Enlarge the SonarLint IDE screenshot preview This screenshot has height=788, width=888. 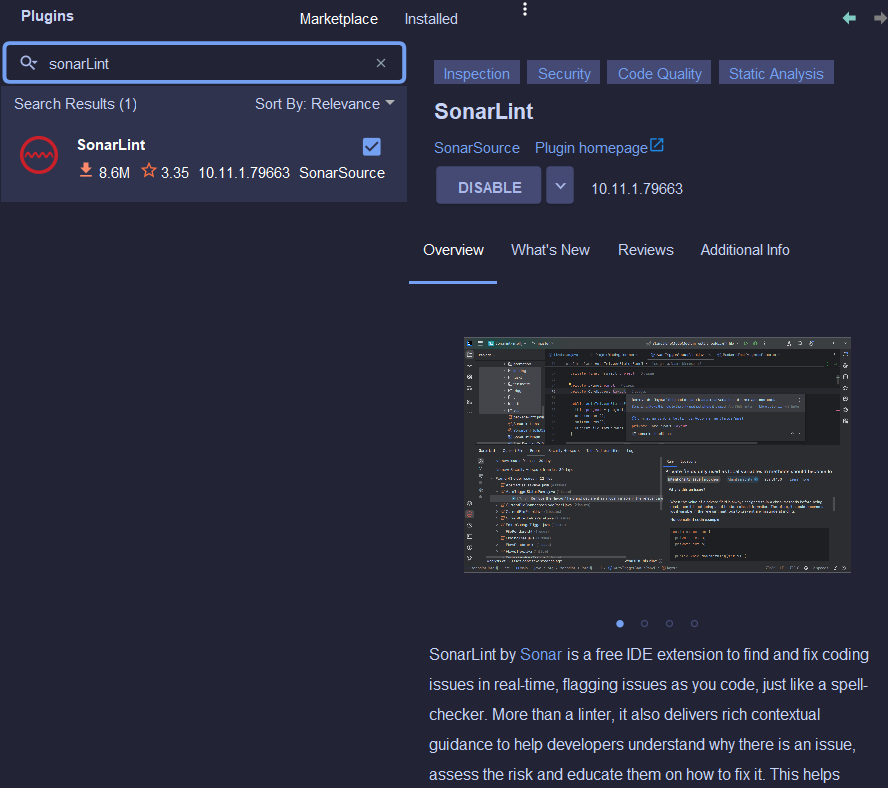pos(657,455)
